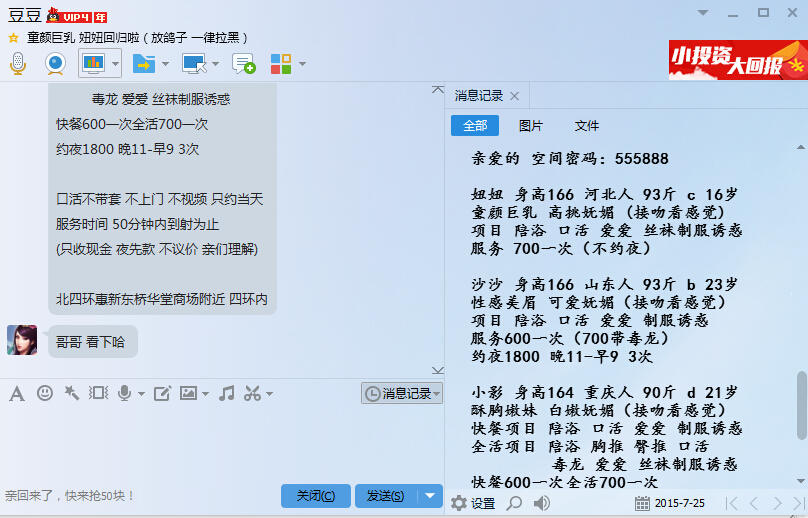Close the 消息记录 panel tab
Image resolution: width=808 pixels, height=518 pixels.
pos(514,96)
